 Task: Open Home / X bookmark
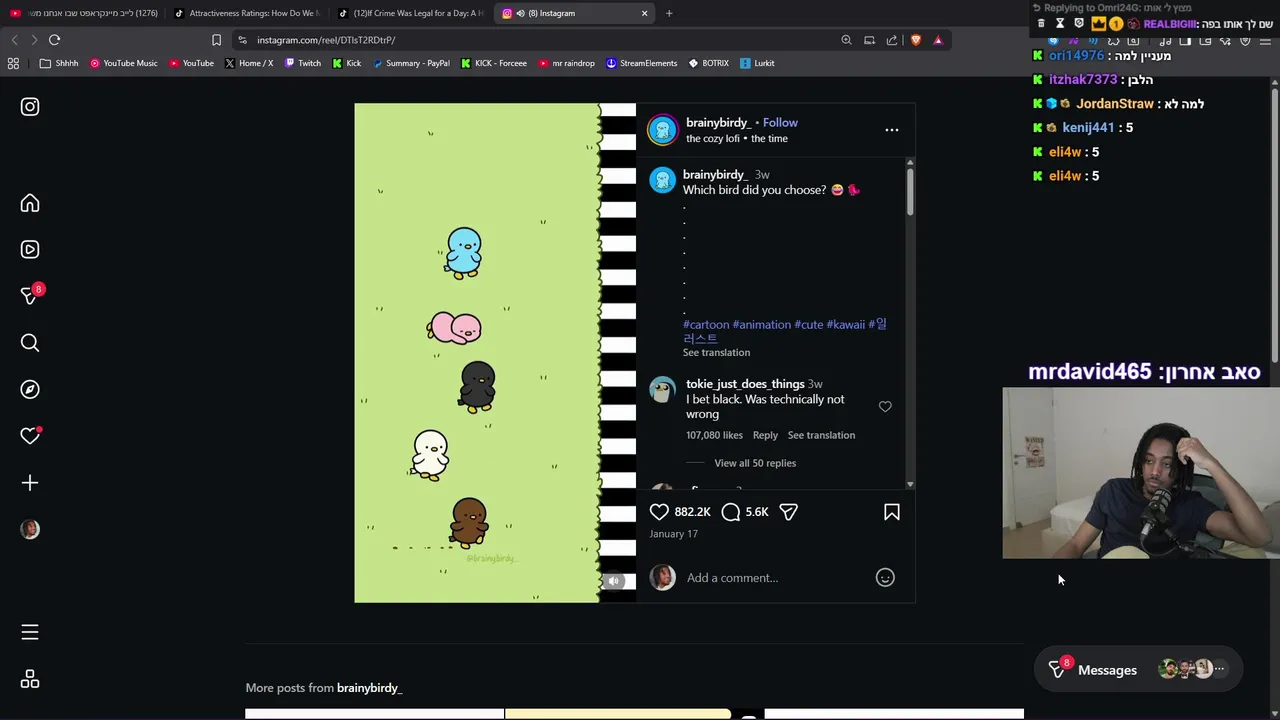point(249,63)
